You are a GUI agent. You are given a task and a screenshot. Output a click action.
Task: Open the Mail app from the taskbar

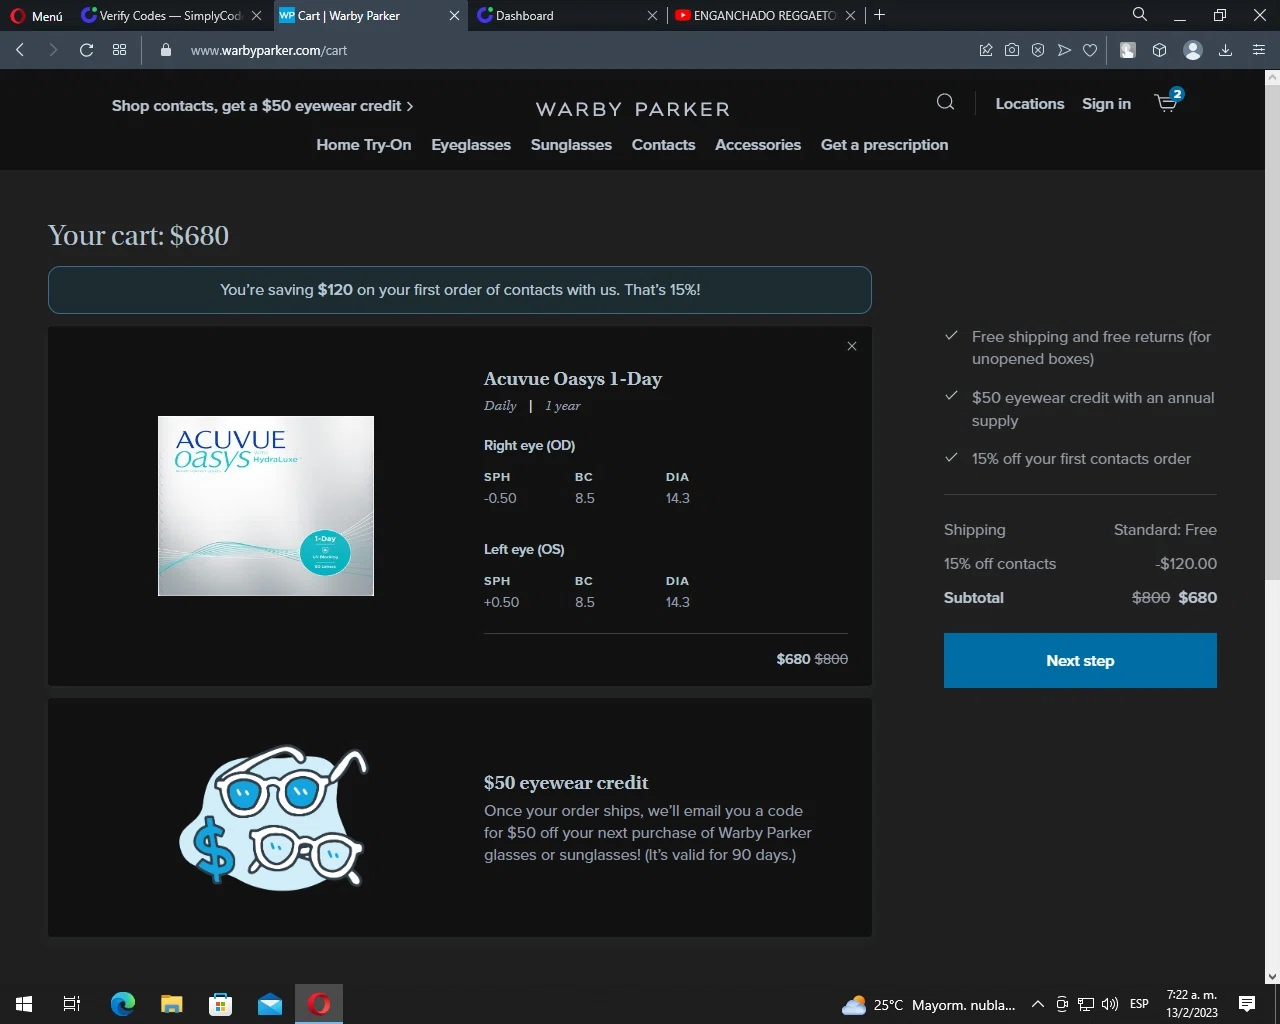[x=270, y=1004]
